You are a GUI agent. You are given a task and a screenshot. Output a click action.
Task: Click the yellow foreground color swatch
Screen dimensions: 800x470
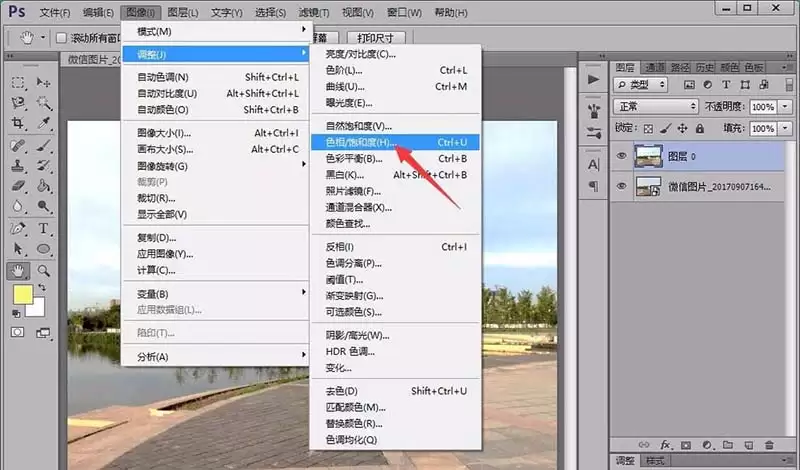point(22,294)
